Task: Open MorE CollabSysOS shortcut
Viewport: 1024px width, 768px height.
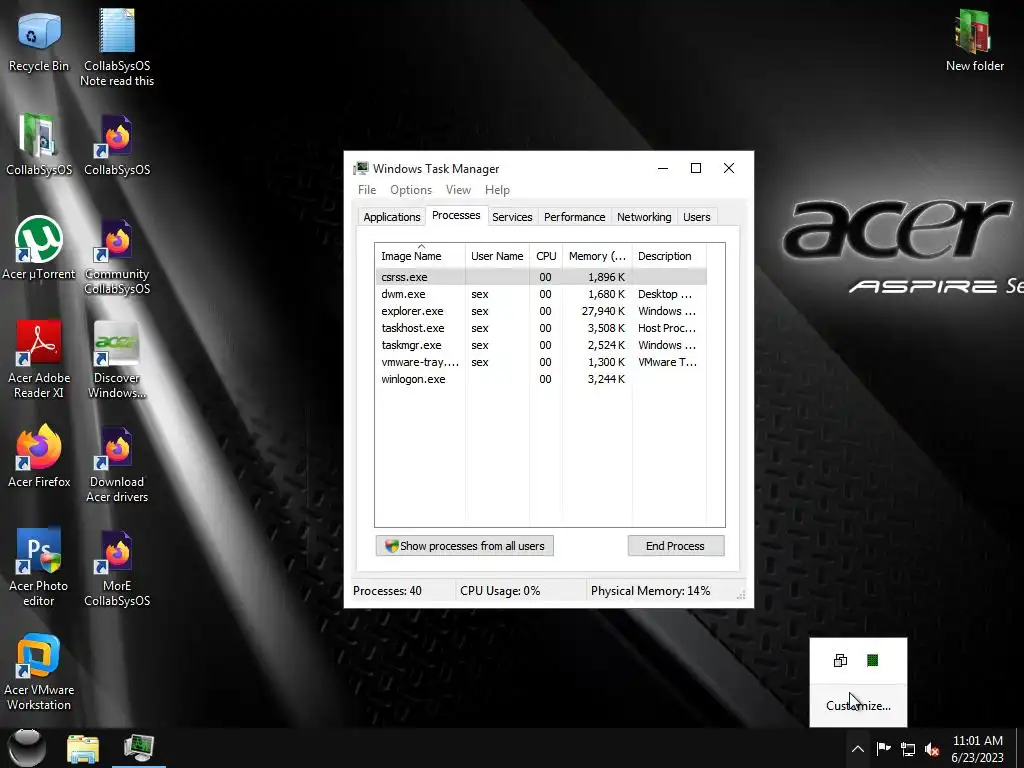Action: (117, 567)
